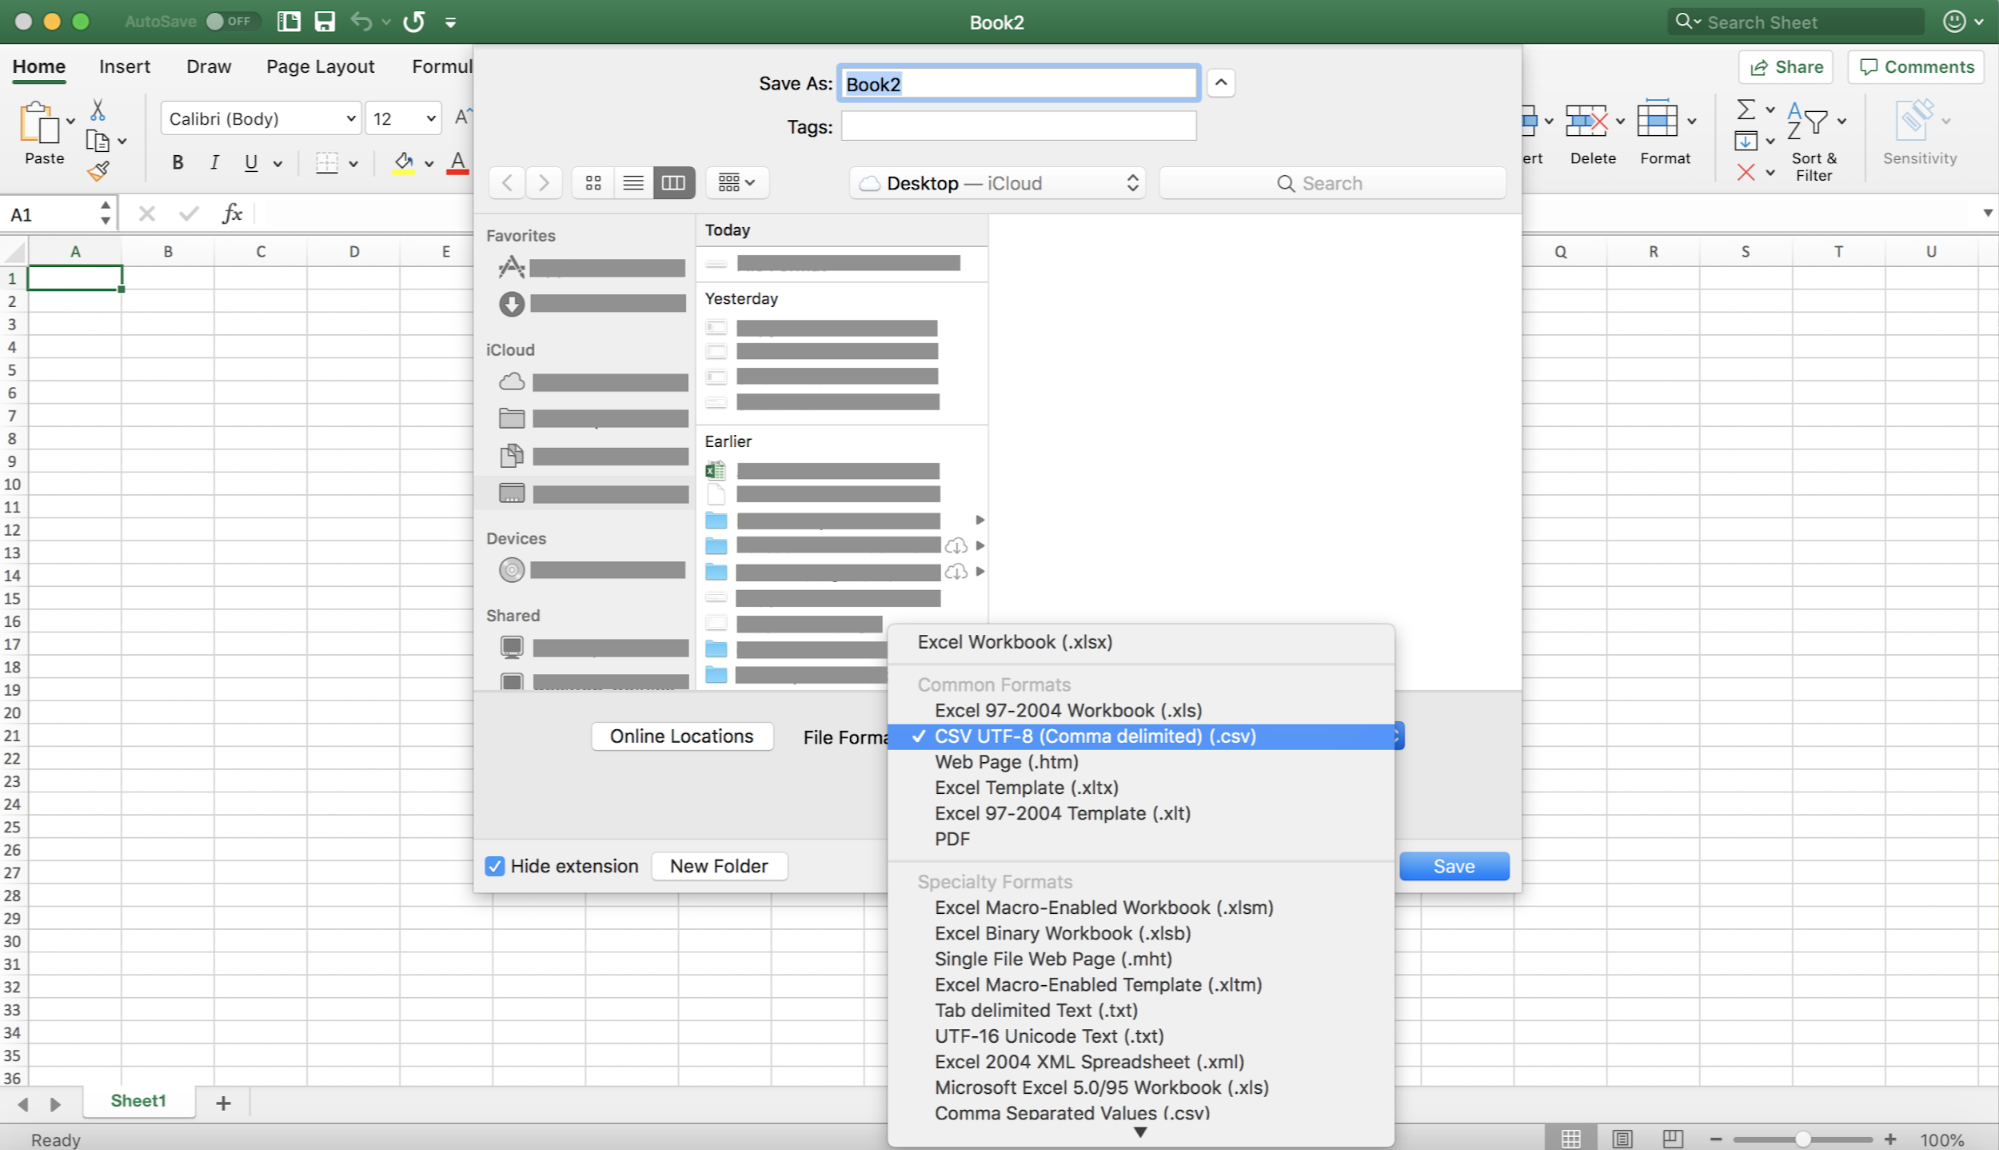Click the Page Break Preview status icon

tap(1673, 1139)
